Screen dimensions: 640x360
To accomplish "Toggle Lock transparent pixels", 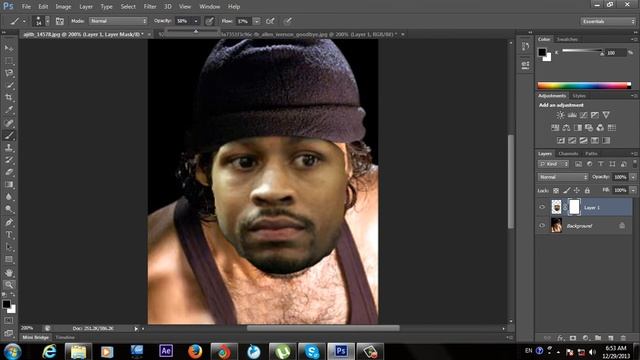I will pos(556,190).
